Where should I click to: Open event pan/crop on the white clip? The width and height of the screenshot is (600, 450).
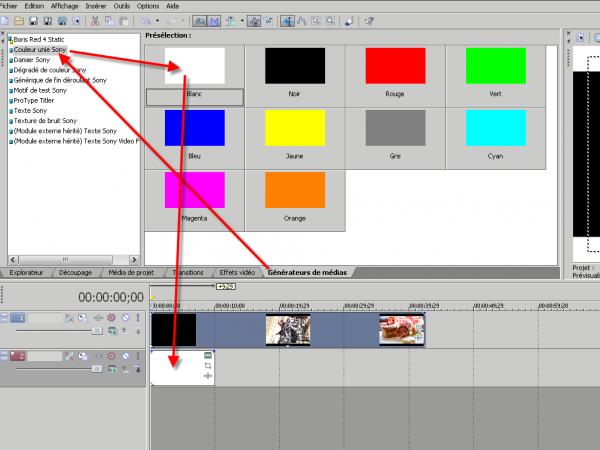207,366
